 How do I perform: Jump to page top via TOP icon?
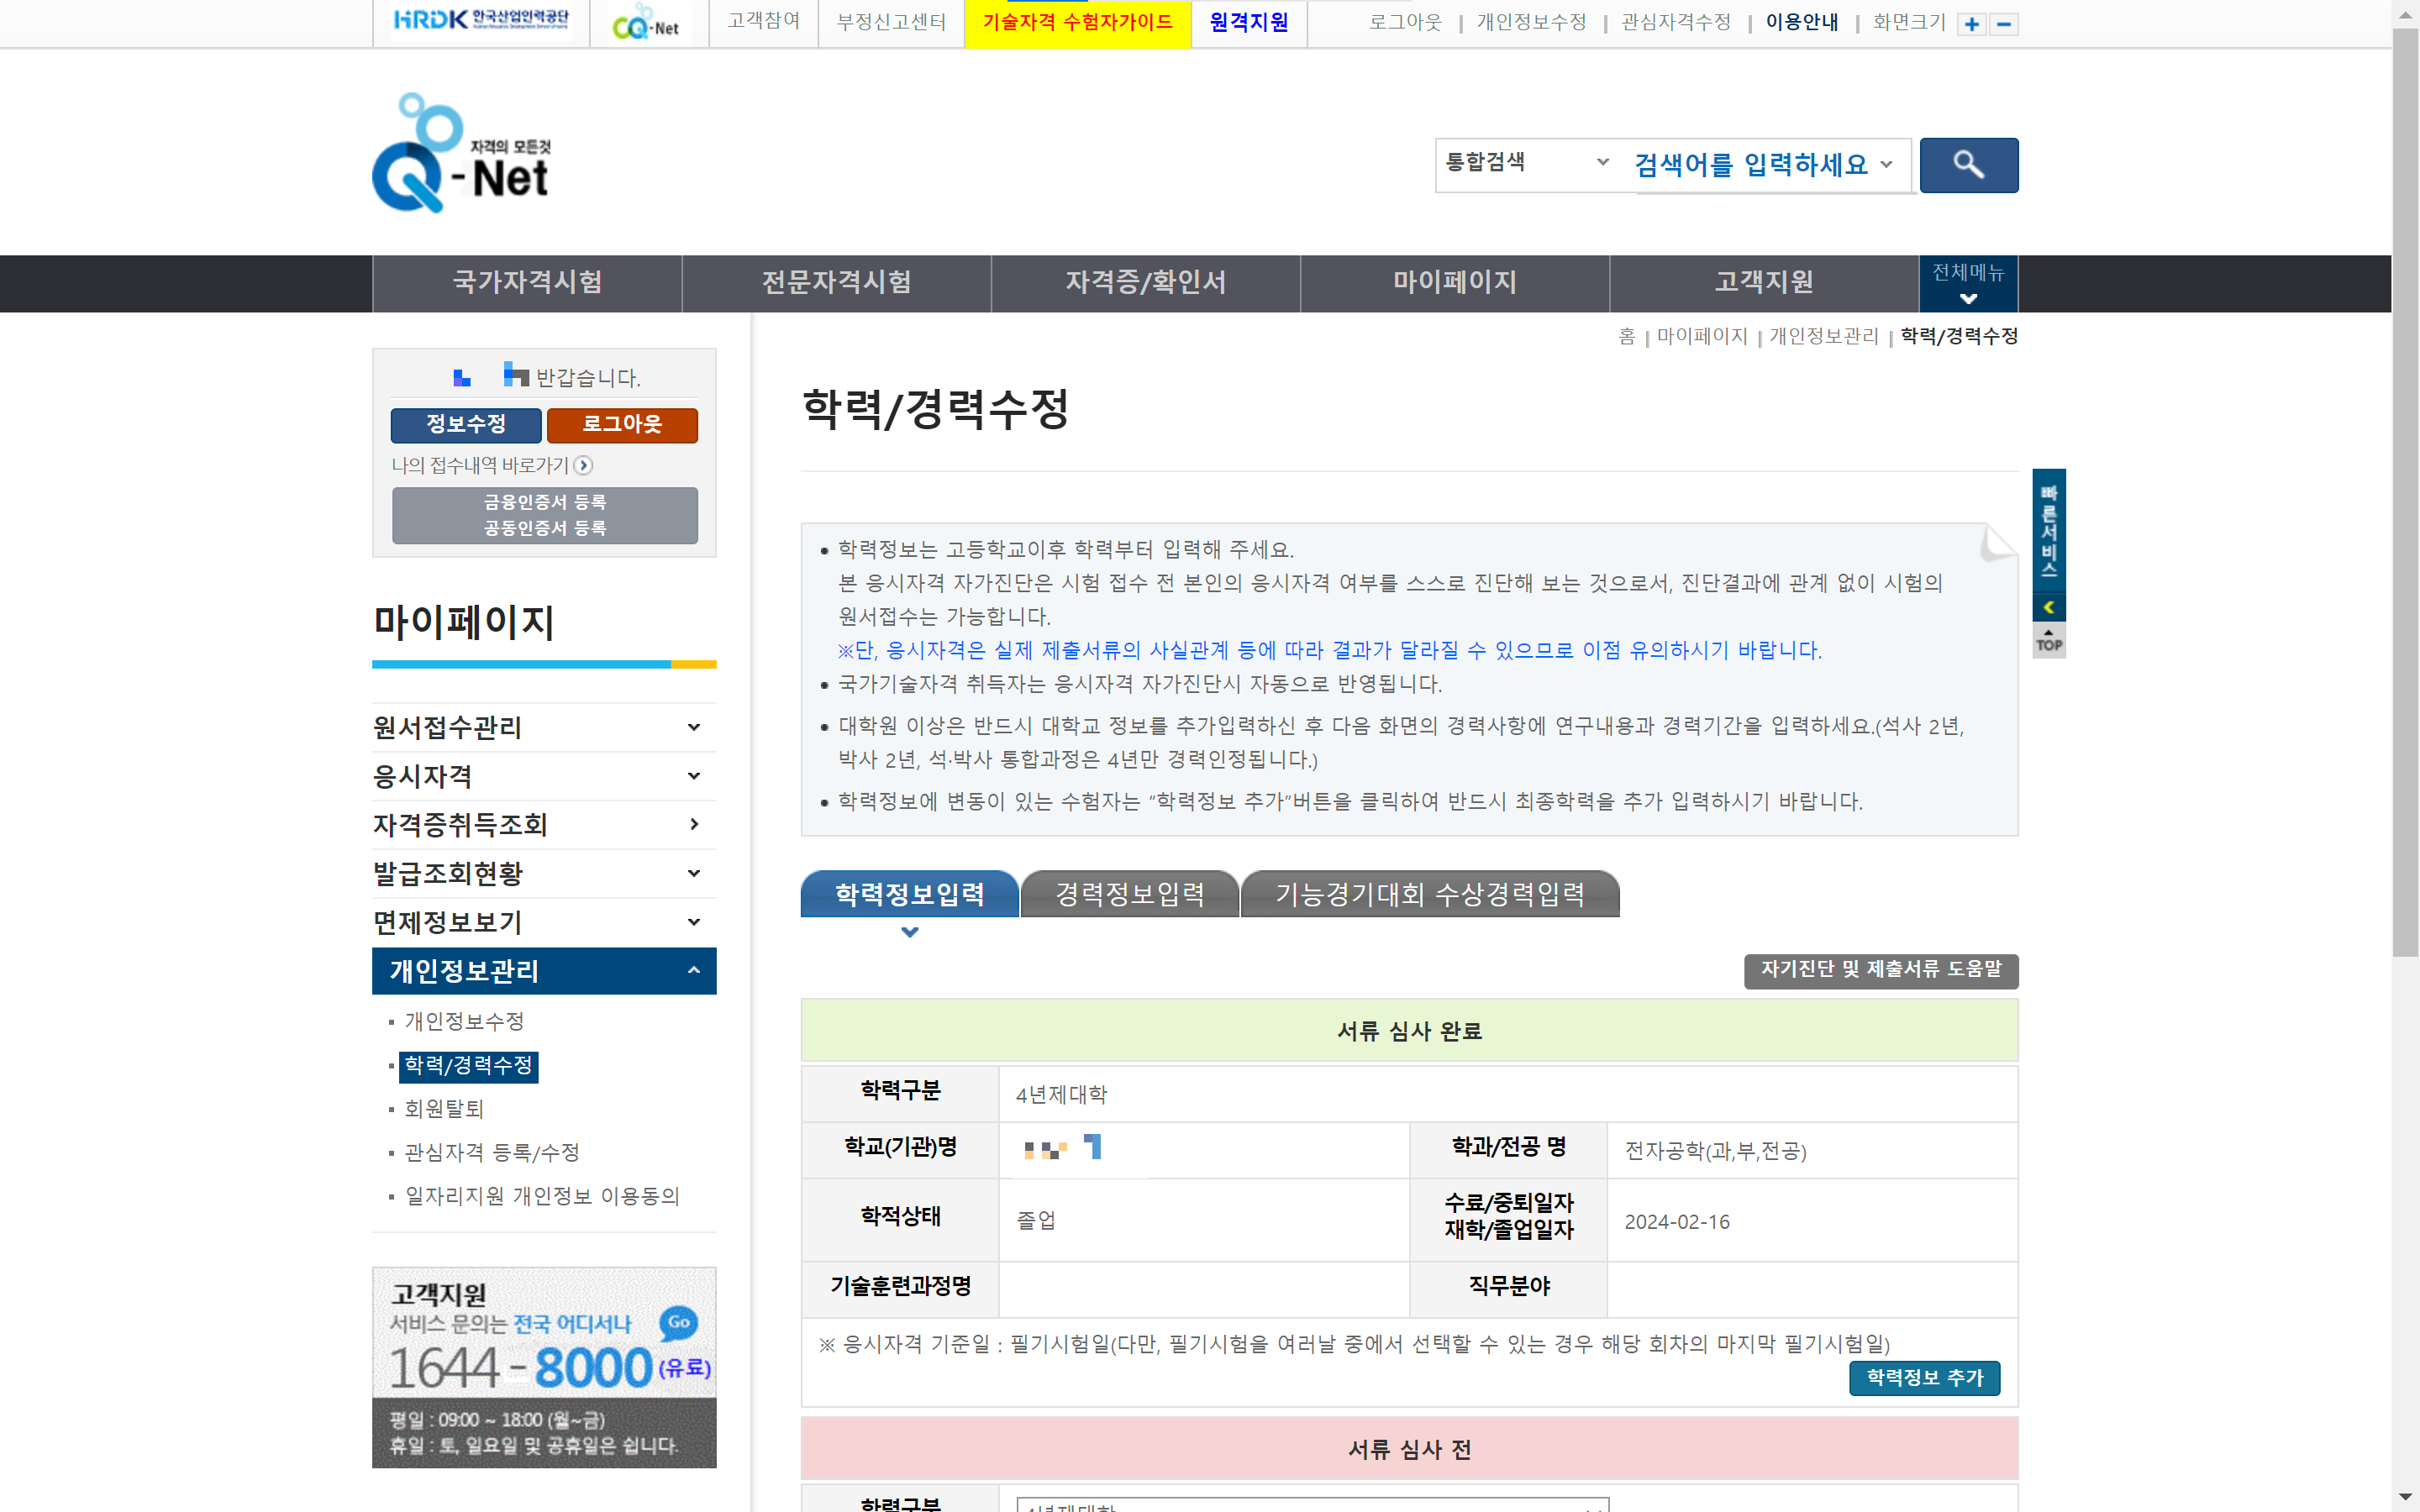2049,640
